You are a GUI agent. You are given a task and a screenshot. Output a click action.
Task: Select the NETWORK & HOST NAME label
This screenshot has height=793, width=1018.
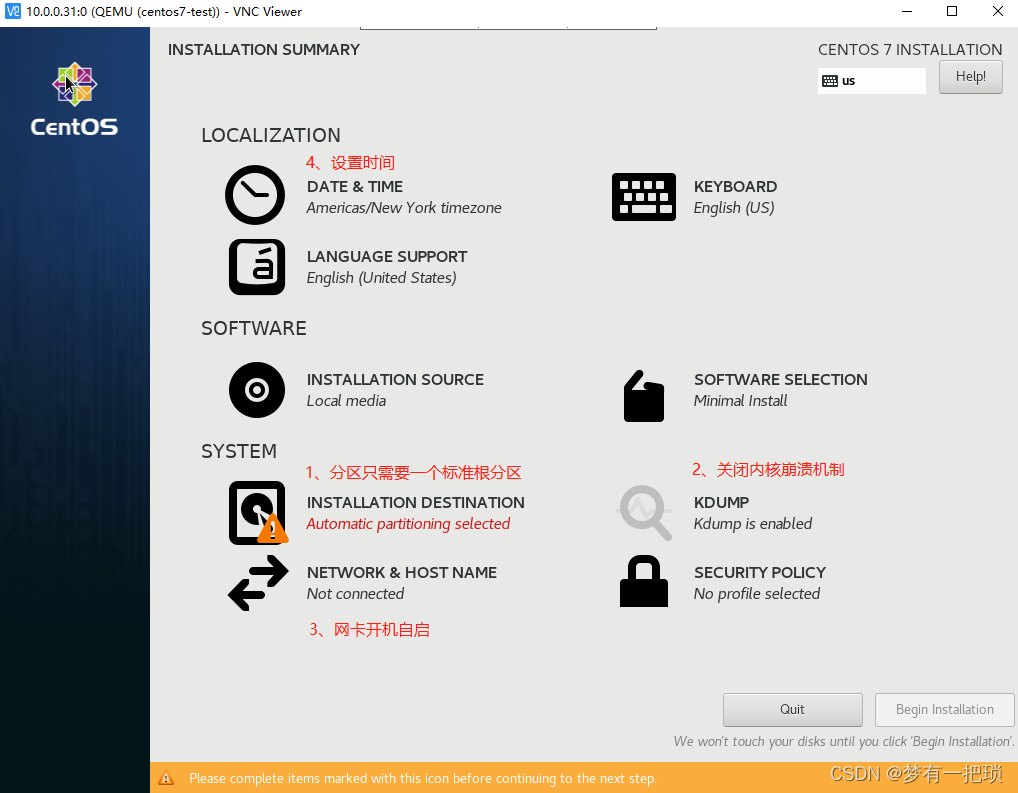(402, 572)
